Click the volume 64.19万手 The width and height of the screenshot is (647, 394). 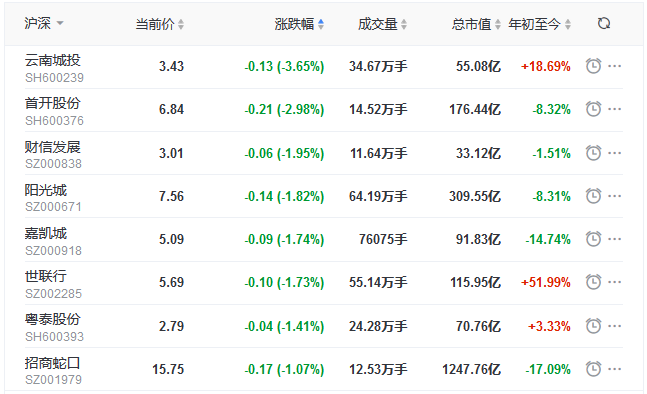pos(378,196)
